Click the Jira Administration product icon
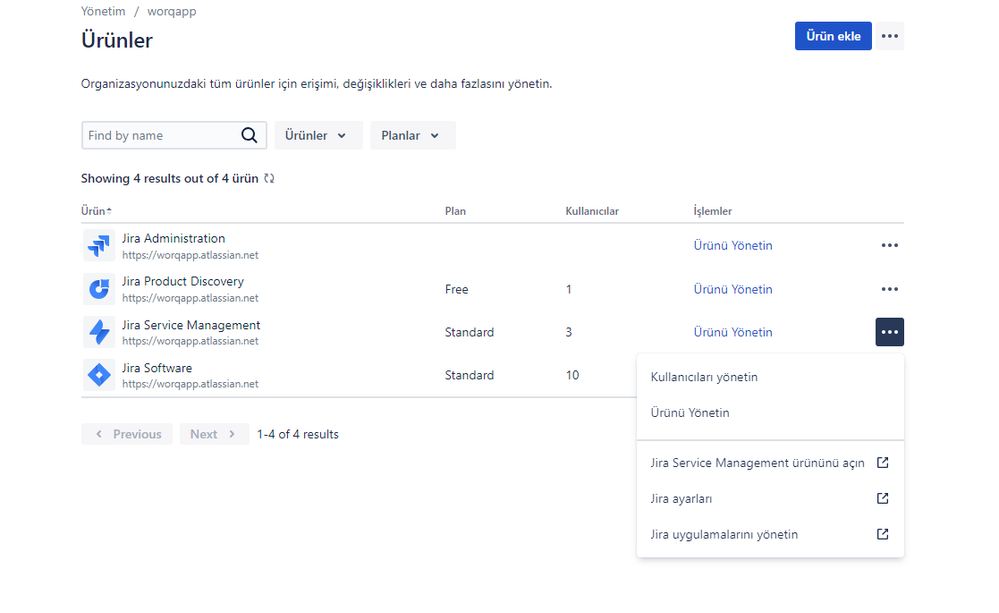The width and height of the screenshot is (999, 613). [x=99, y=245]
